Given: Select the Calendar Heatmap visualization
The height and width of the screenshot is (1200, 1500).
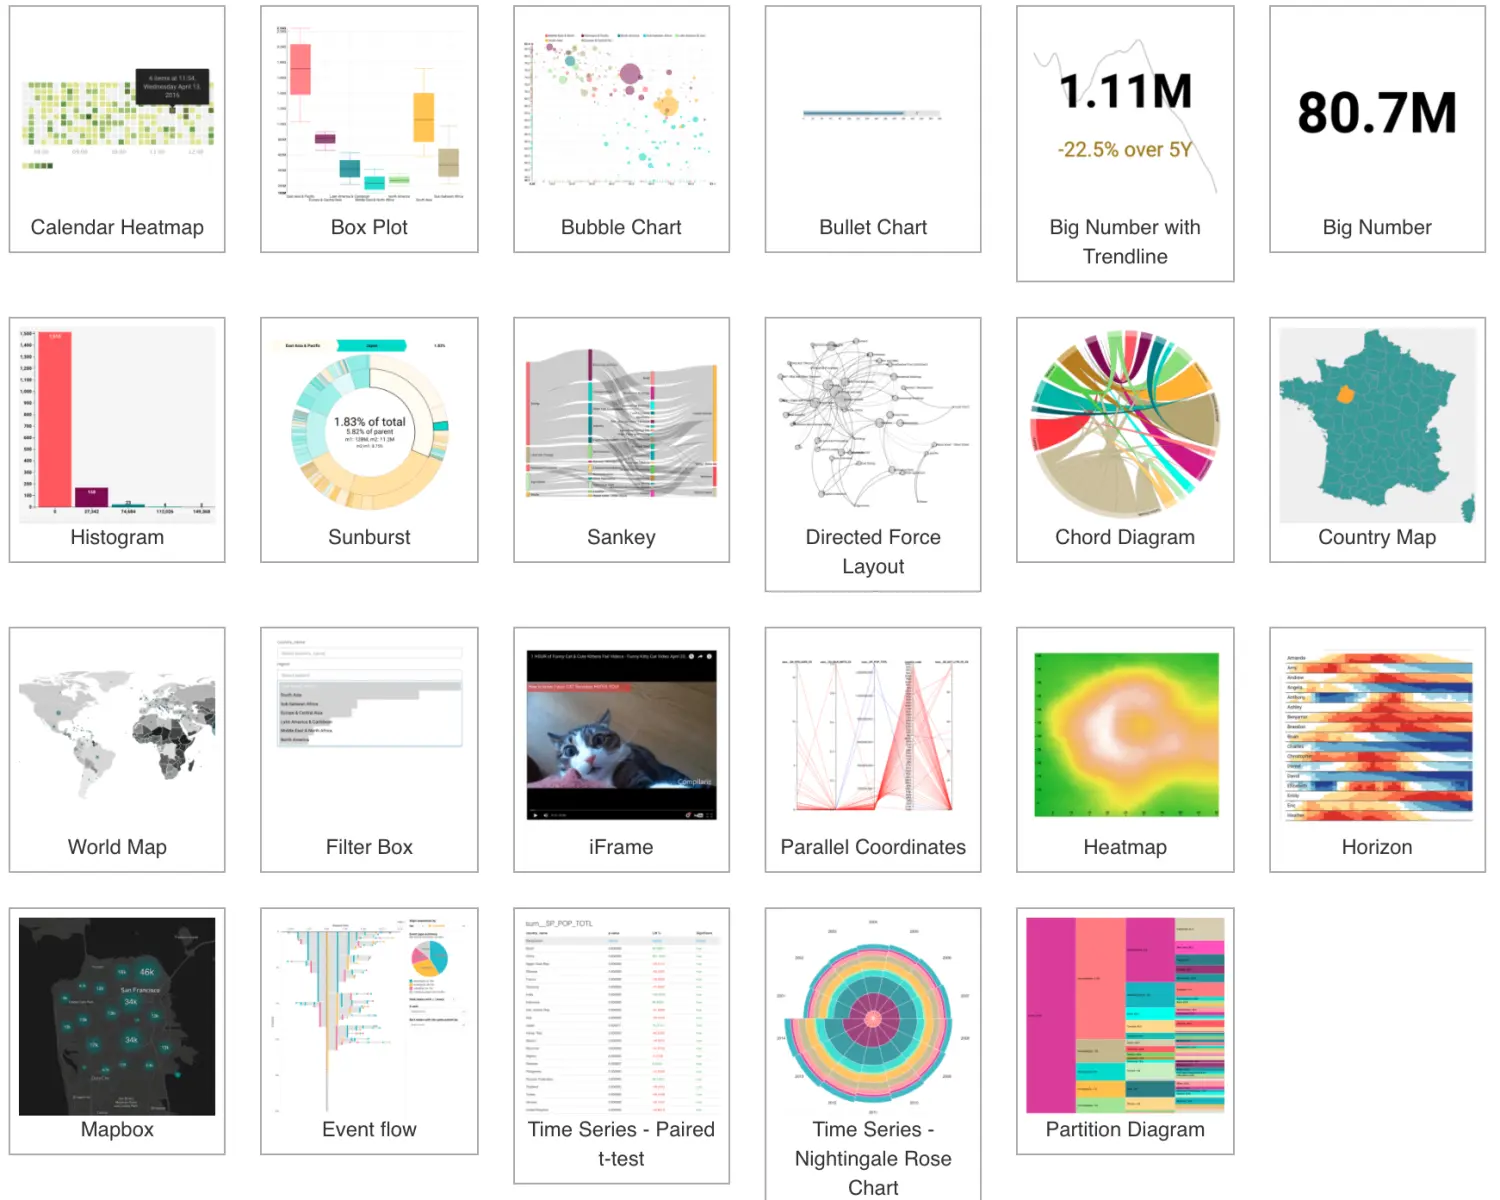Looking at the screenshot, I should [x=117, y=129].
